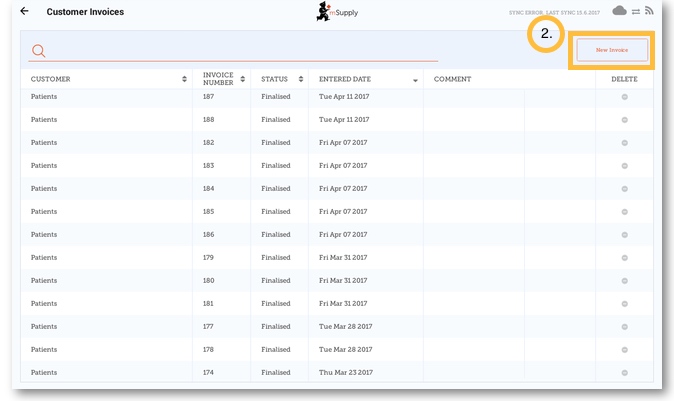Image resolution: width=674 pixels, height=401 pixels.
Task: Mark invoice 179 for deletion
Action: point(625,258)
